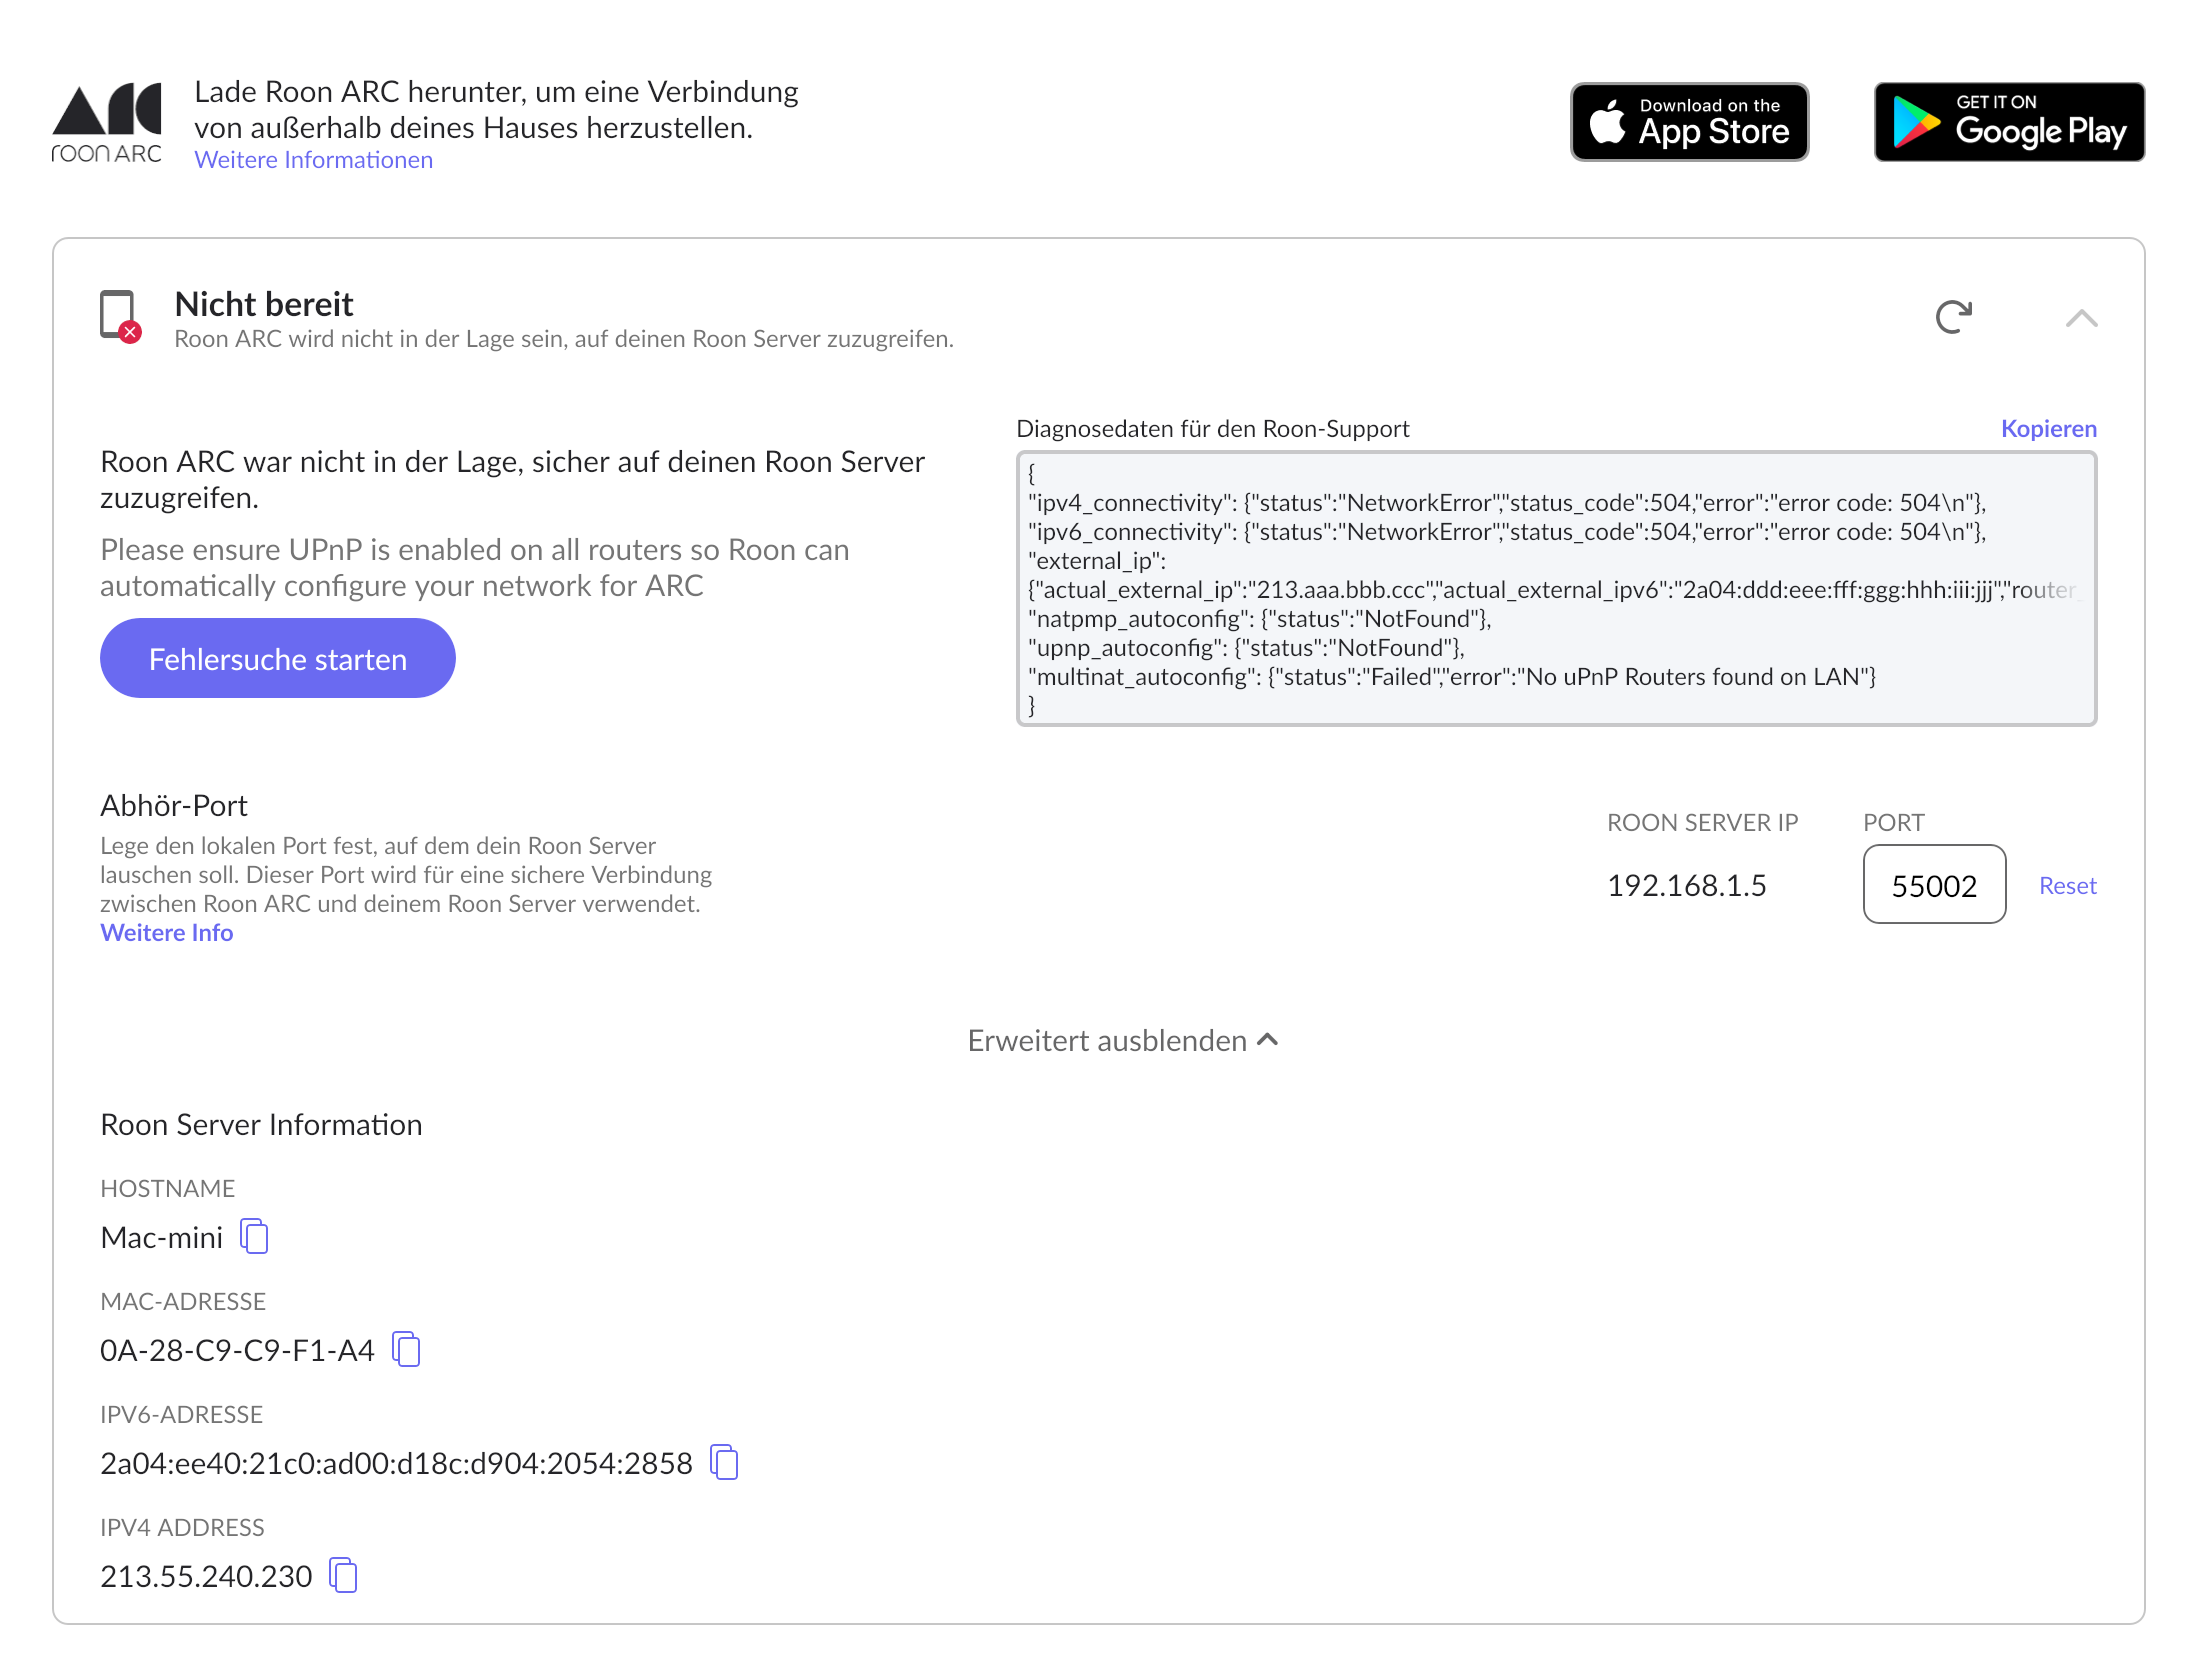This screenshot has width=2212, height=1656.
Task: Collapse advanced section via Erweitert ausblenden
Action: pyautogui.click(x=1123, y=1040)
